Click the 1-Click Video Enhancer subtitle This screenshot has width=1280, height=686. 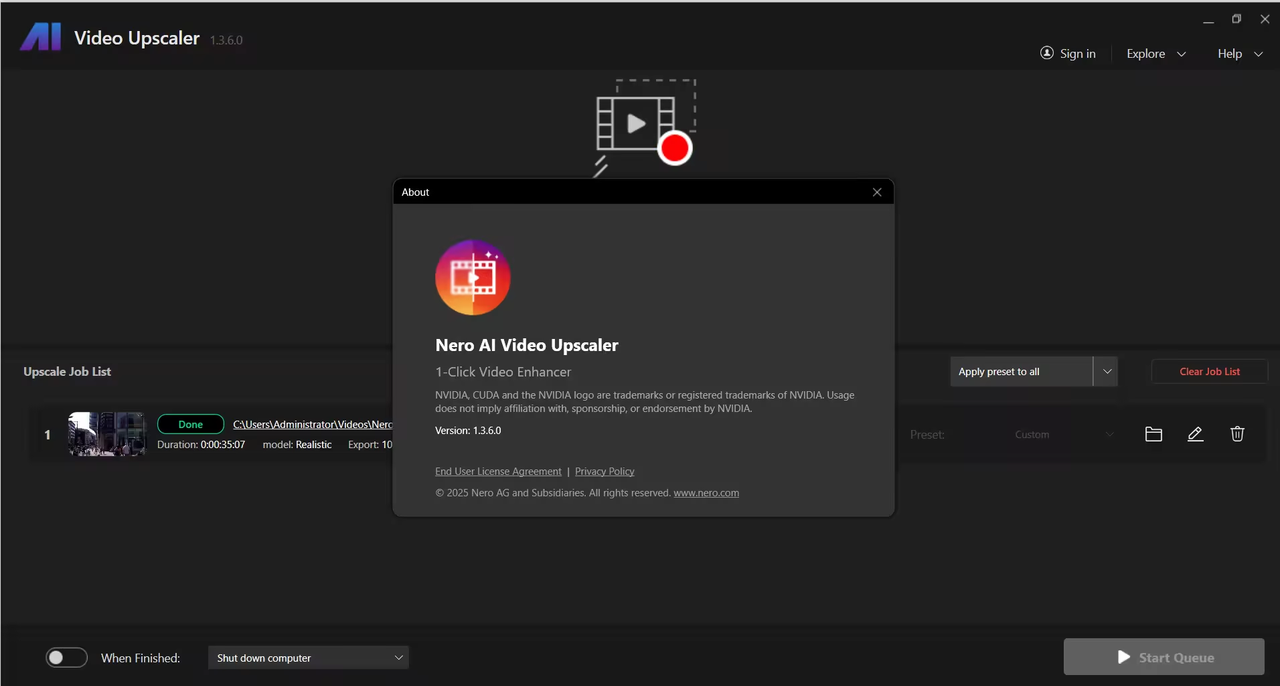click(503, 371)
